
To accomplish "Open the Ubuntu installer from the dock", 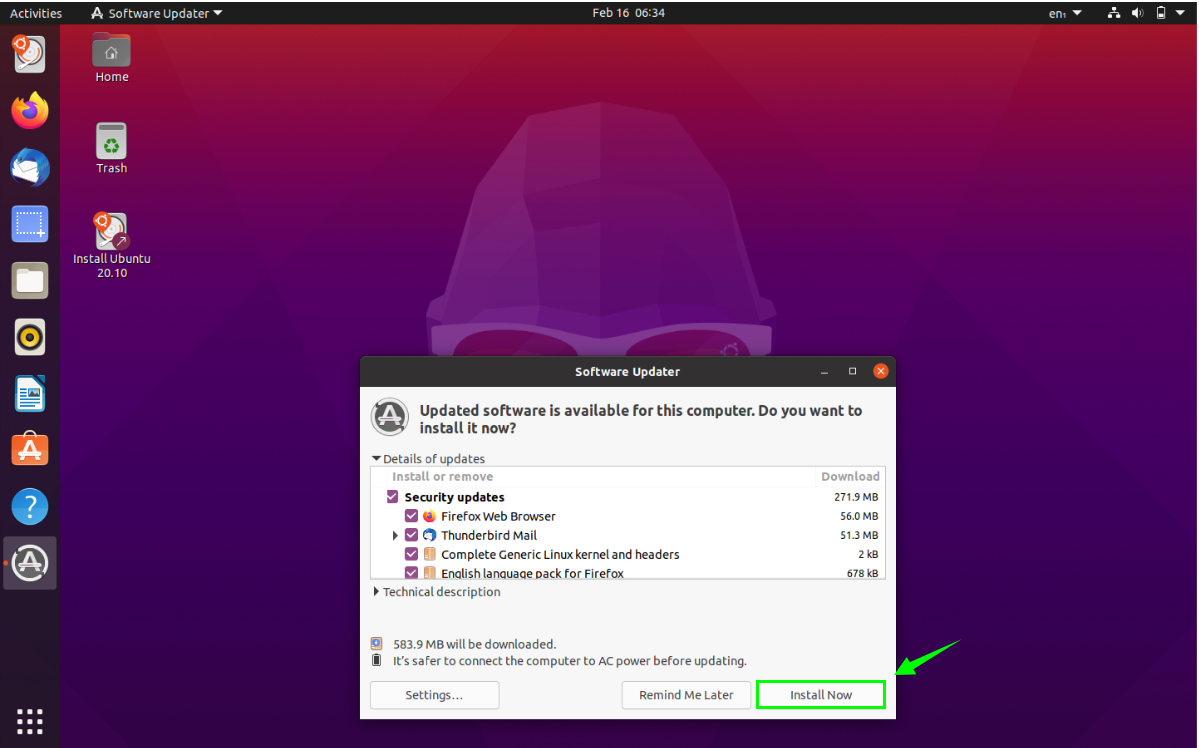I will tap(30, 54).
